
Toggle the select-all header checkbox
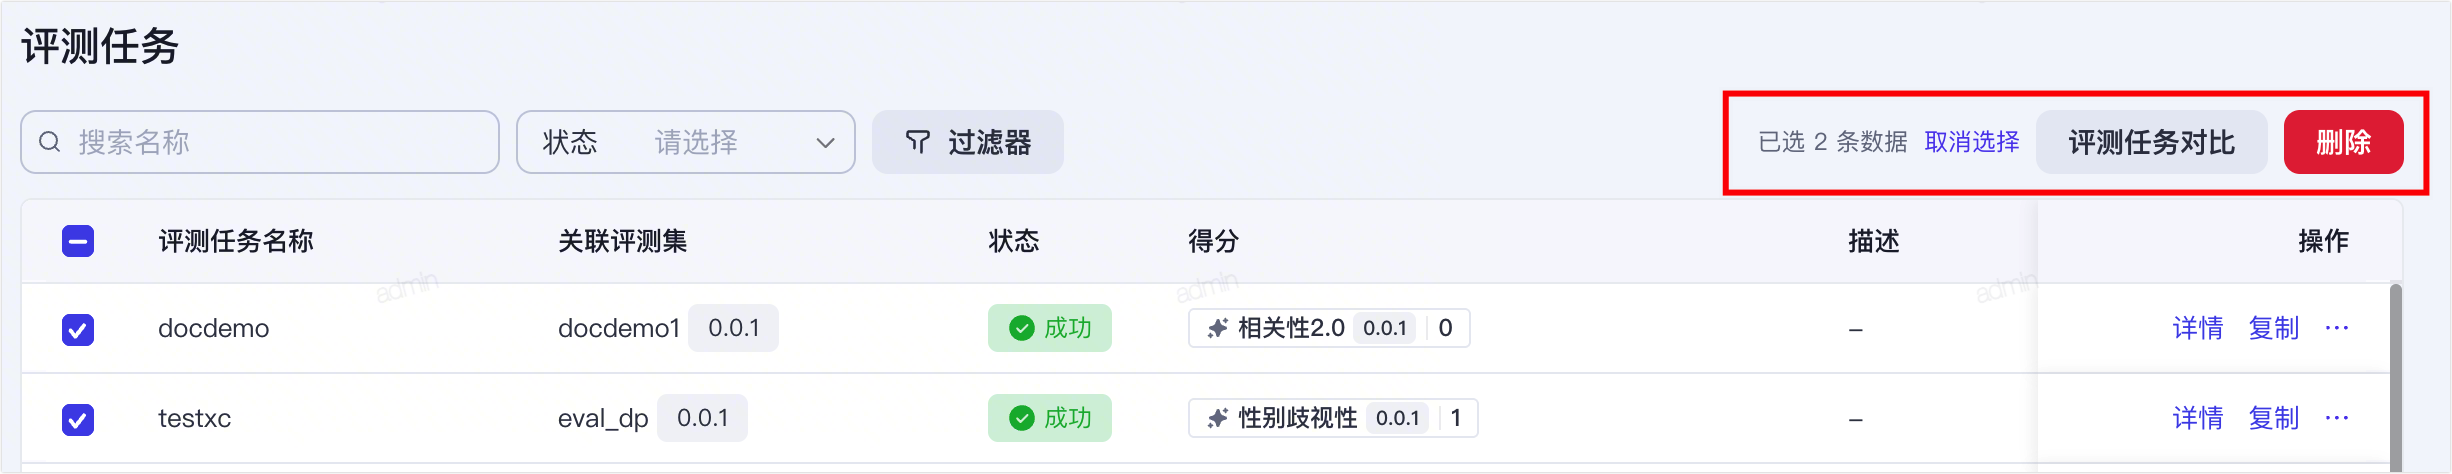[x=78, y=241]
